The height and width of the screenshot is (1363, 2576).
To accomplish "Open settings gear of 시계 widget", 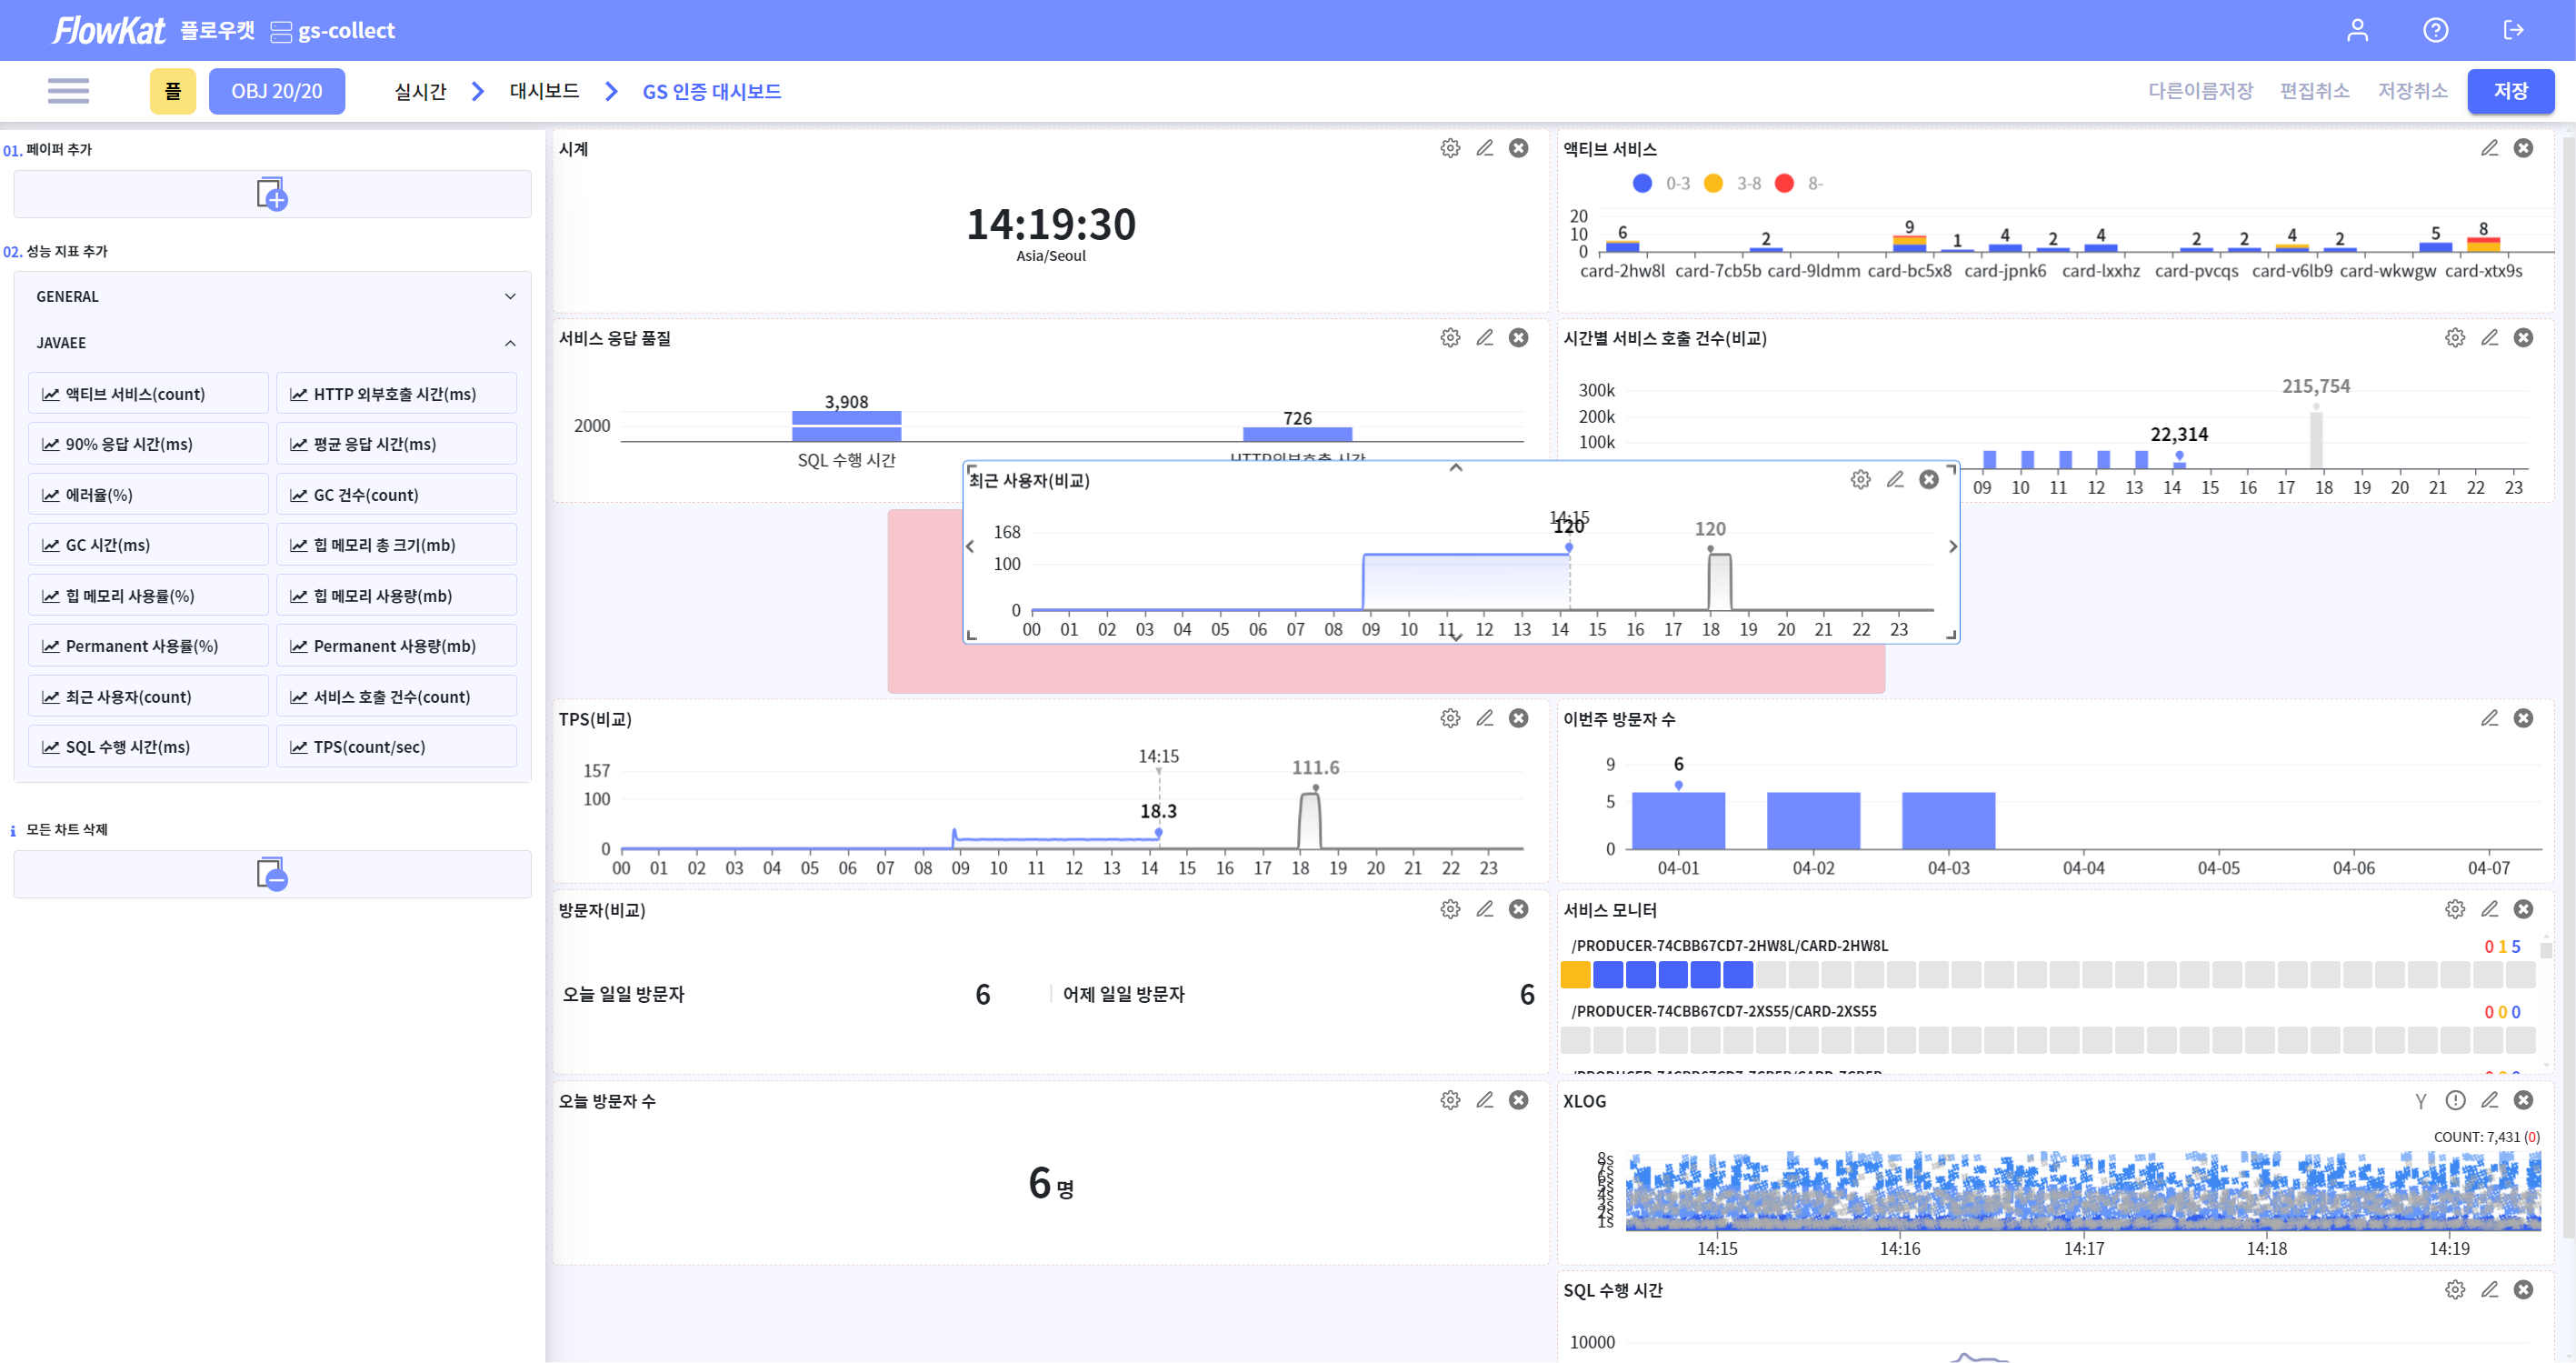I will [x=1449, y=148].
